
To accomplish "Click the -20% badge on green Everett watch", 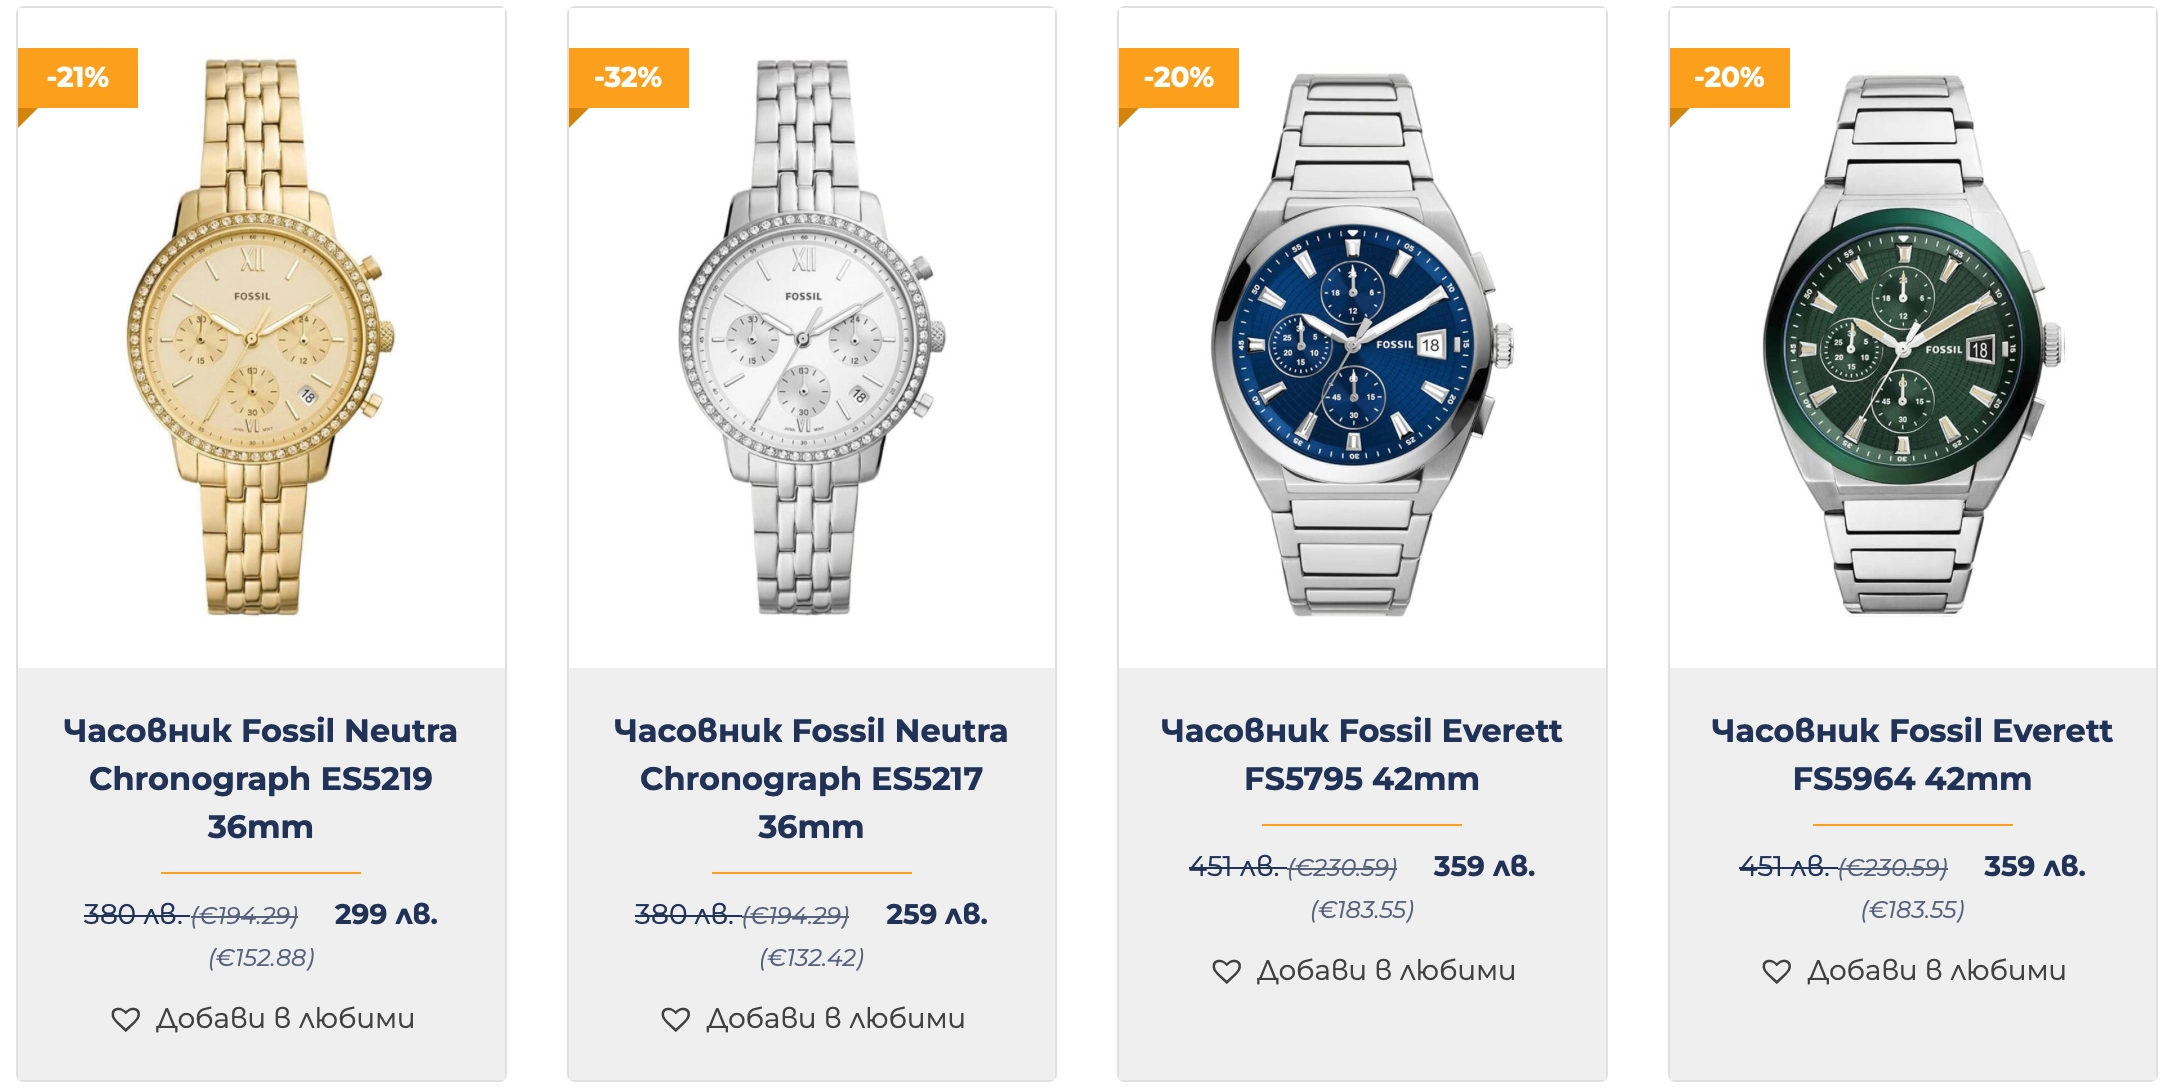I will pos(1729,78).
